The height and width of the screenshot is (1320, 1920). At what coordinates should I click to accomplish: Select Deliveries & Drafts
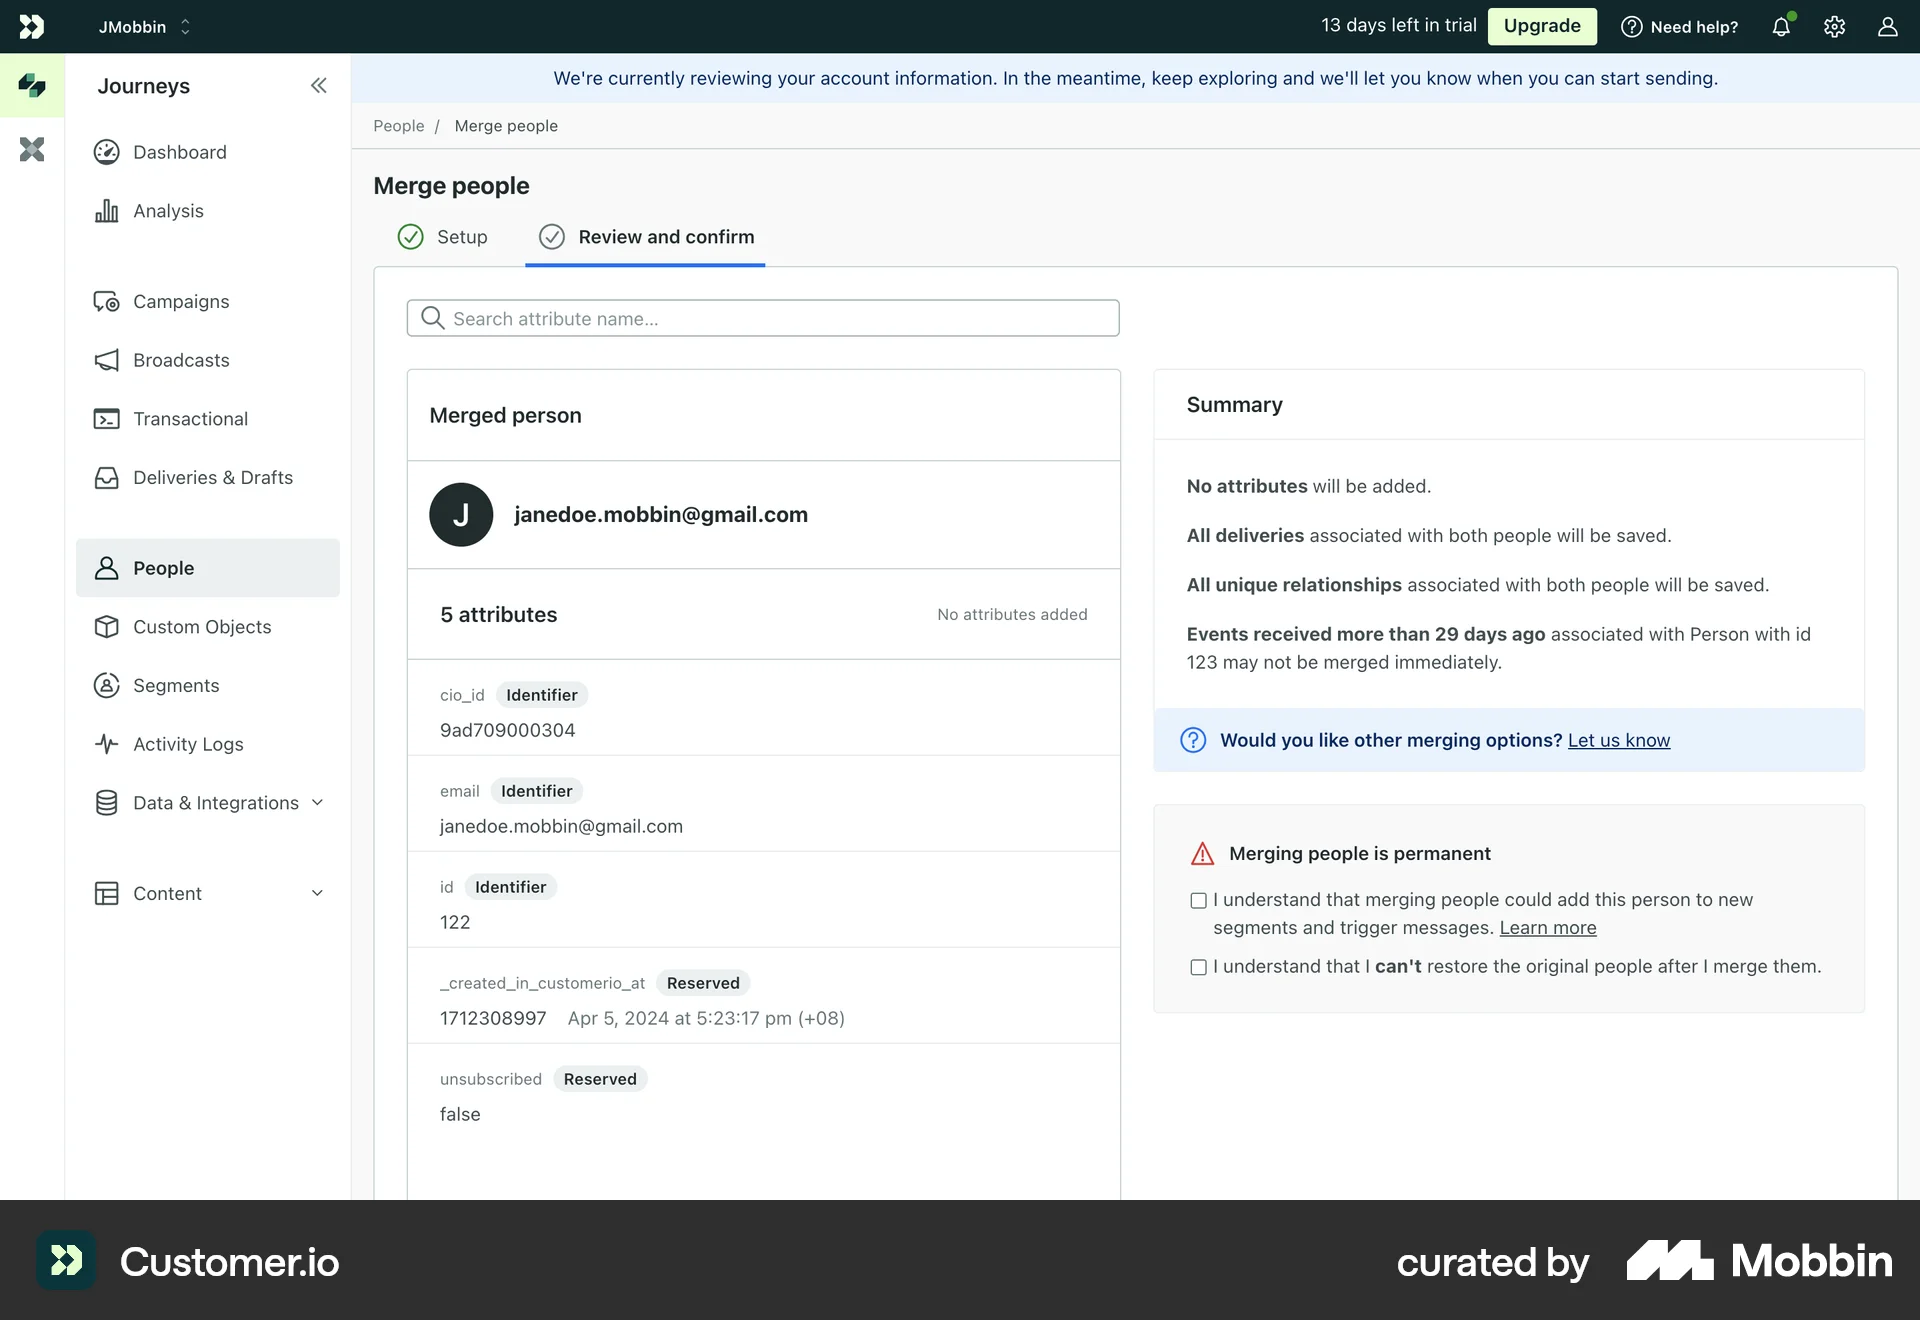tap(213, 477)
